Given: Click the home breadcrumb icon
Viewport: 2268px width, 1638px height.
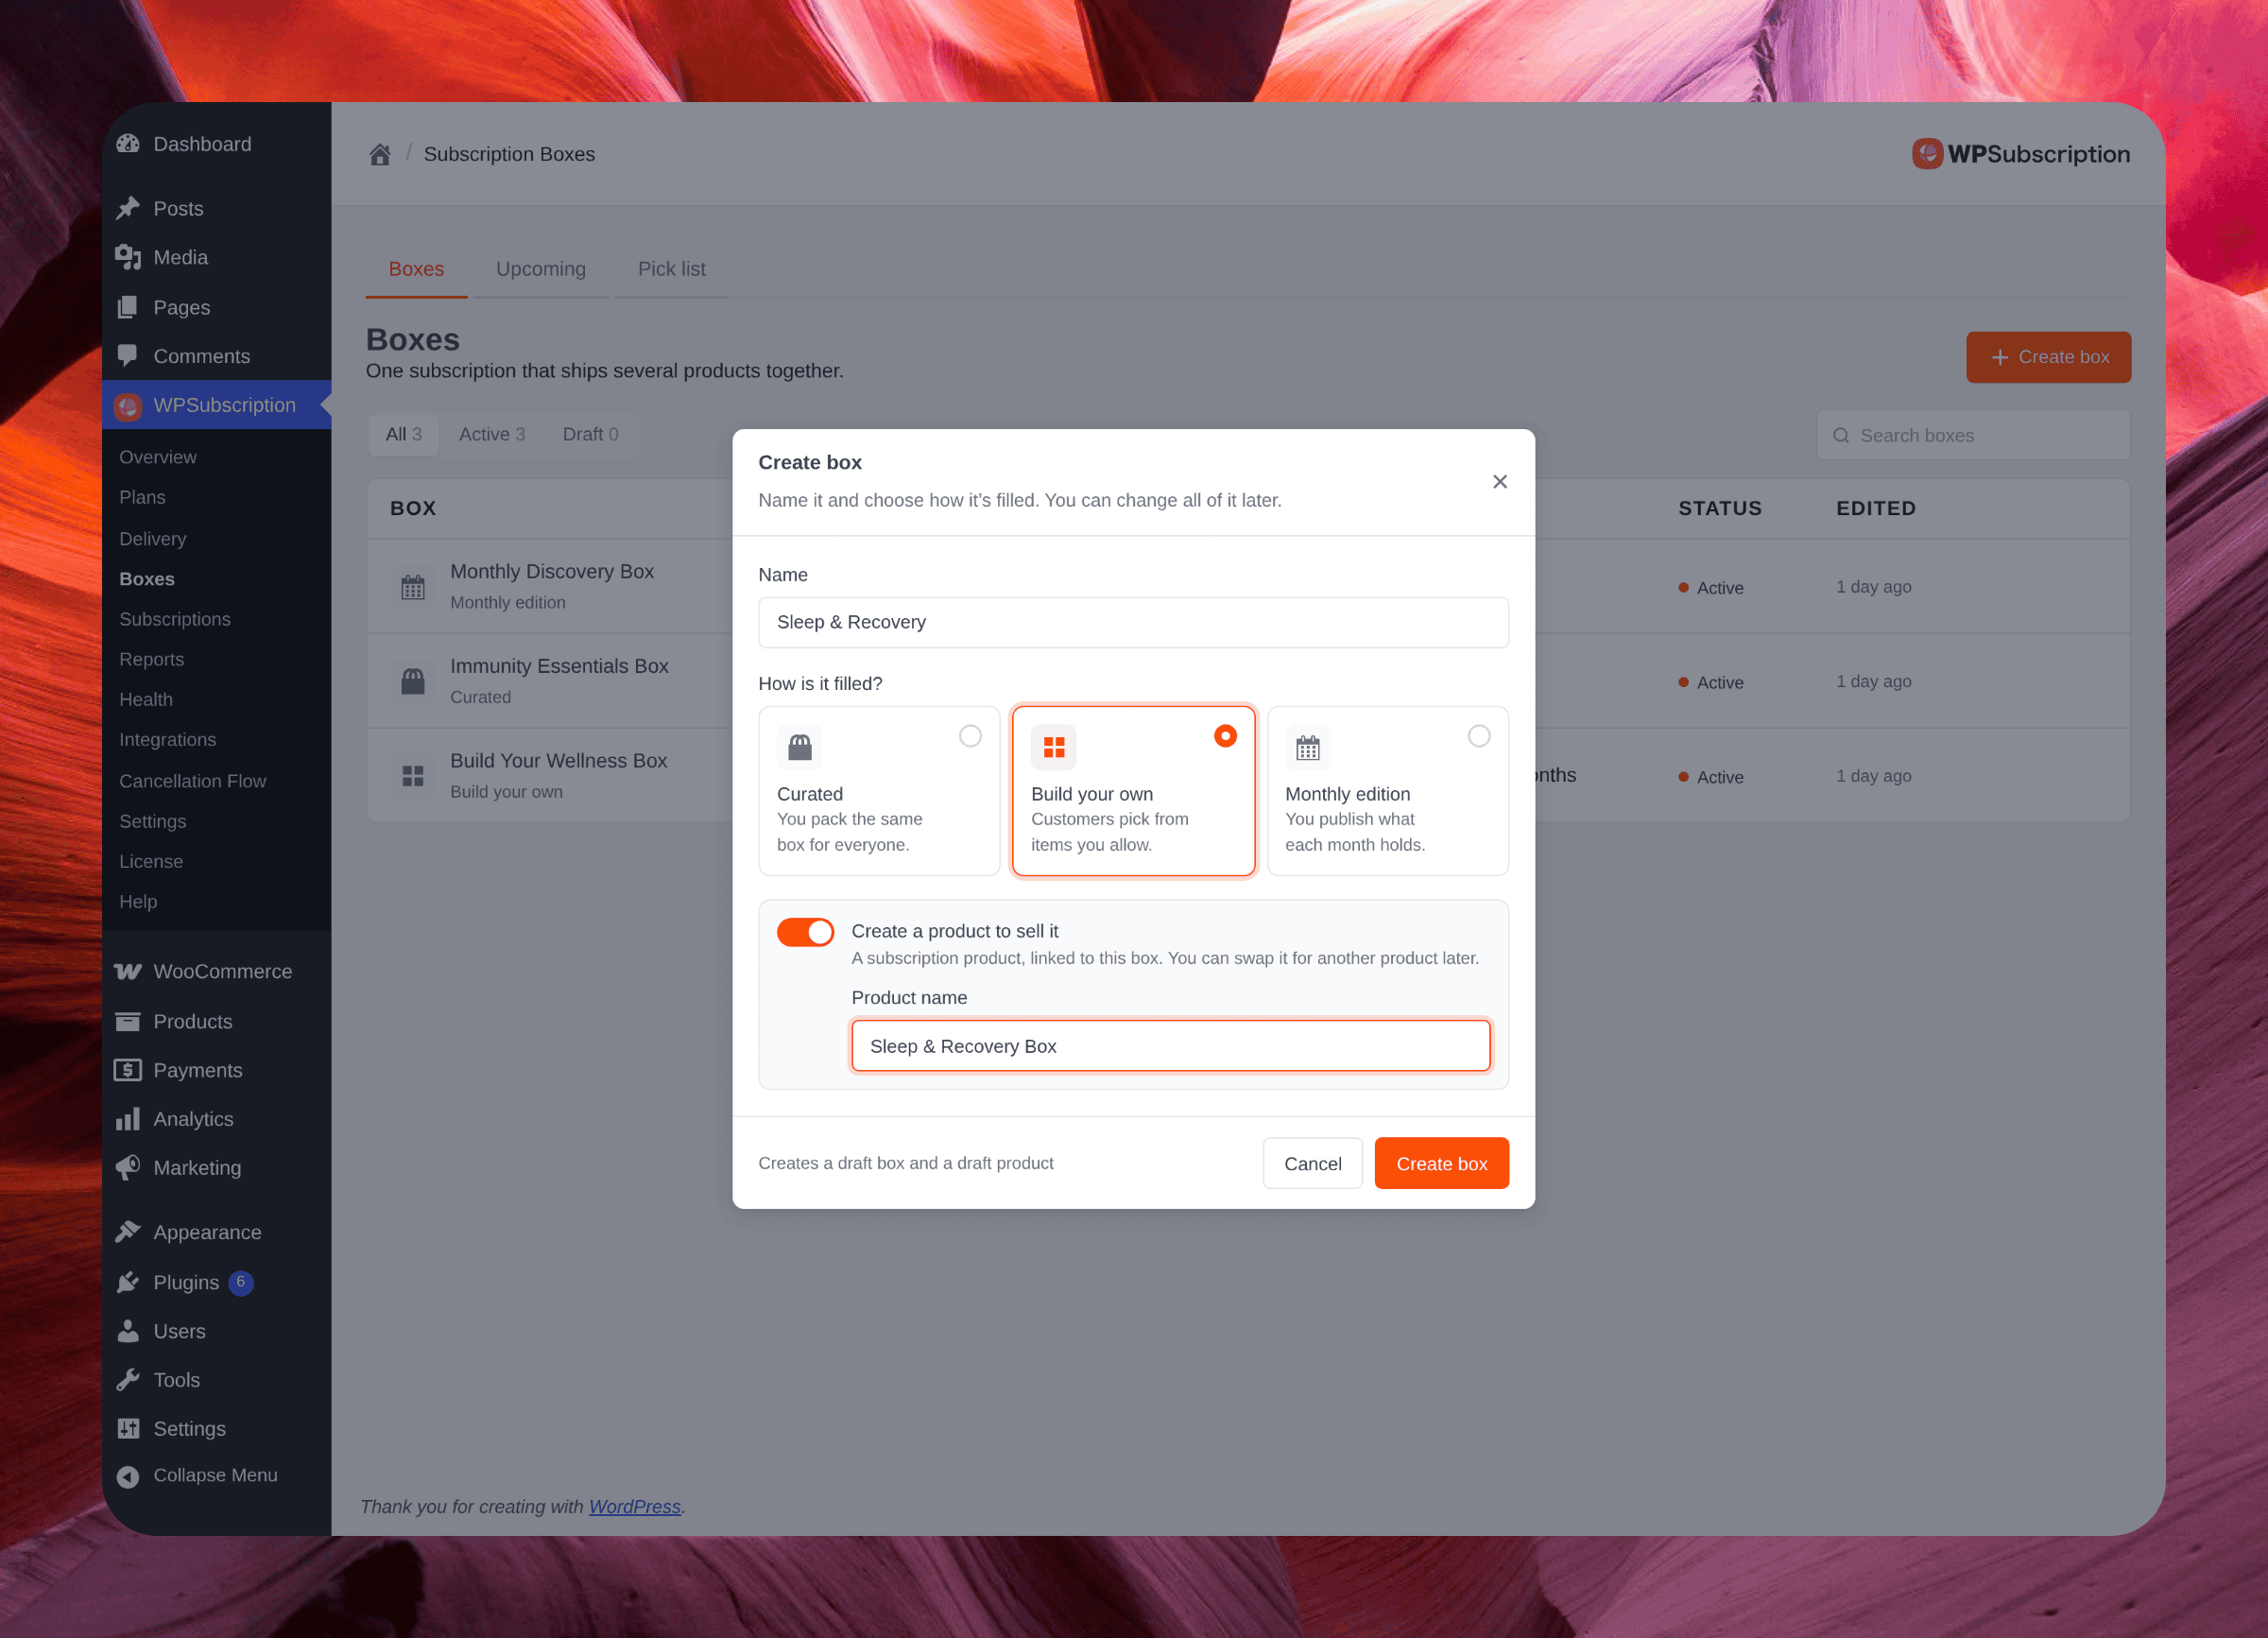Looking at the screenshot, I should [x=380, y=154].
